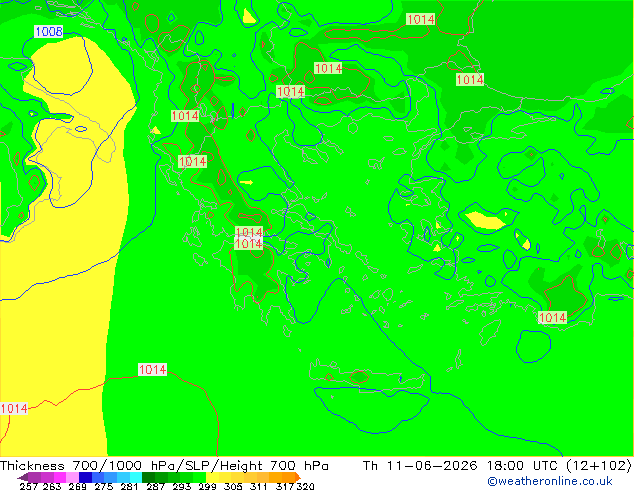This screenshot has height=490, width=634.
Task: Click the 275 legend value
Action: (104, 486)
